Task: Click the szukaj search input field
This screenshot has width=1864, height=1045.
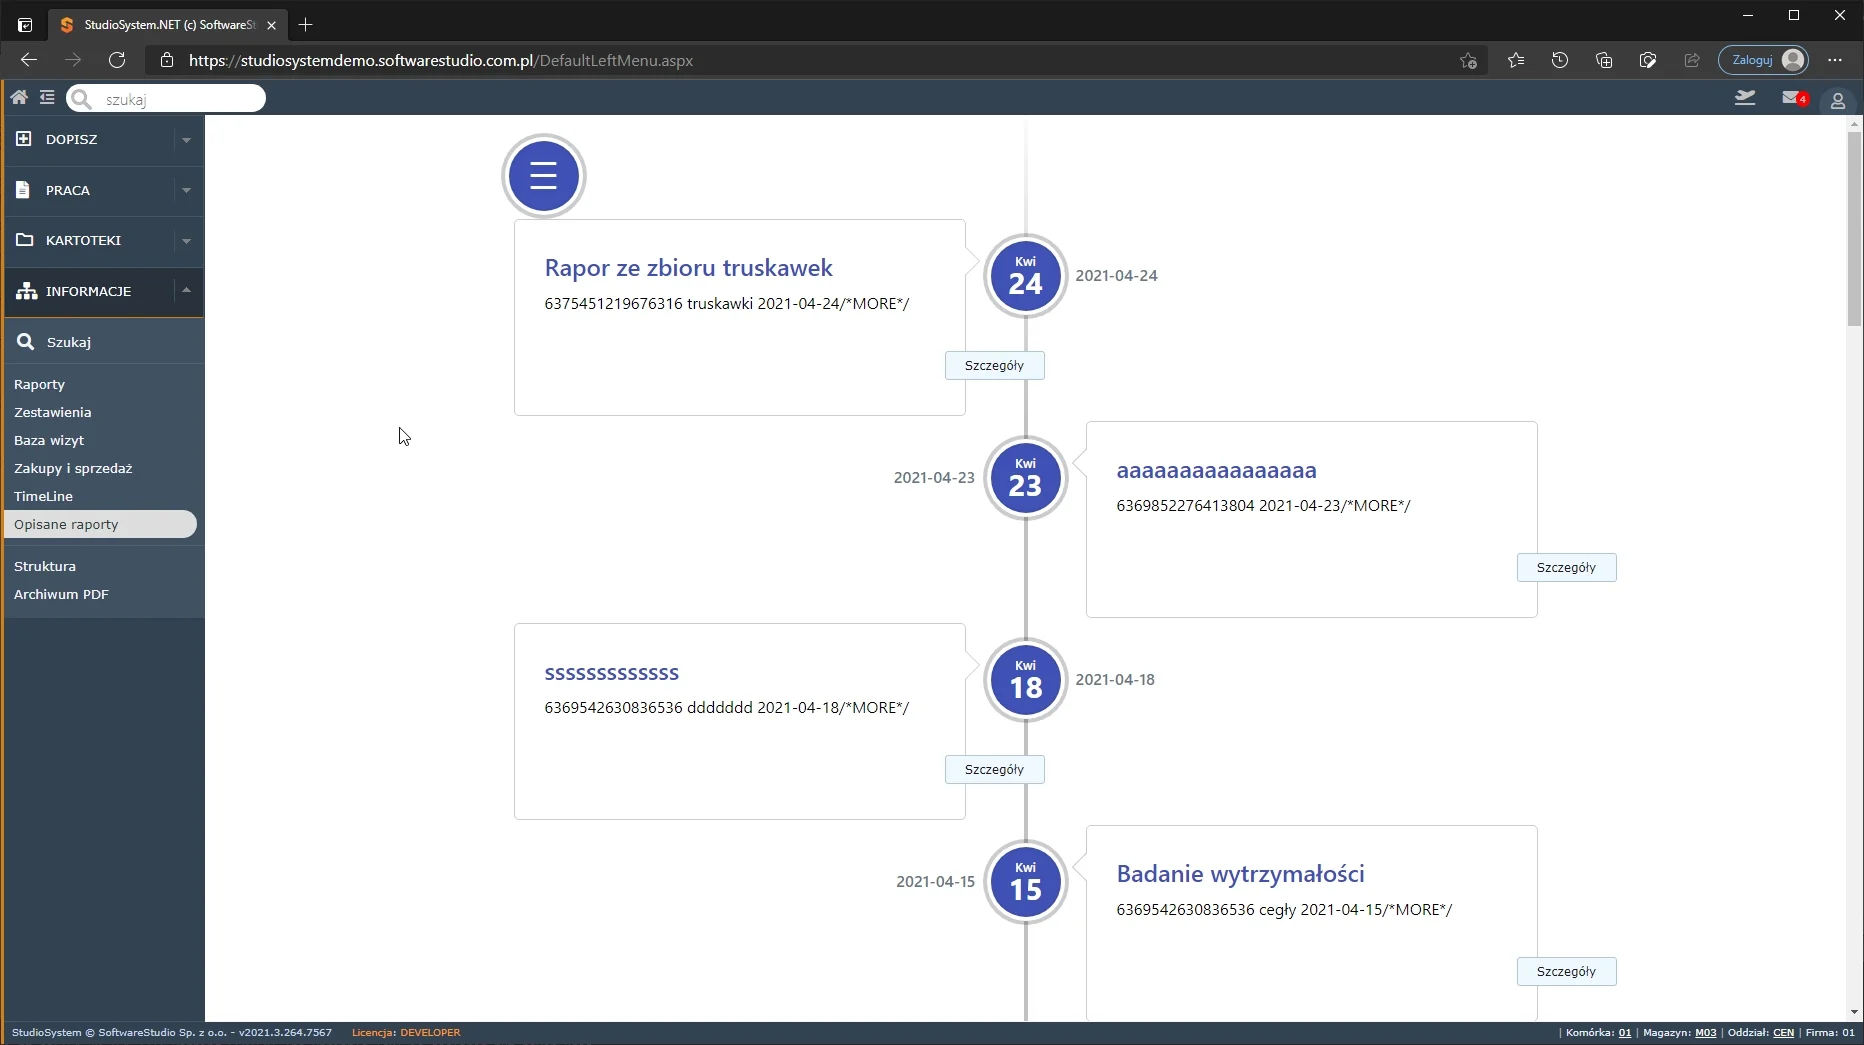Action: click(x=178, y=99)
